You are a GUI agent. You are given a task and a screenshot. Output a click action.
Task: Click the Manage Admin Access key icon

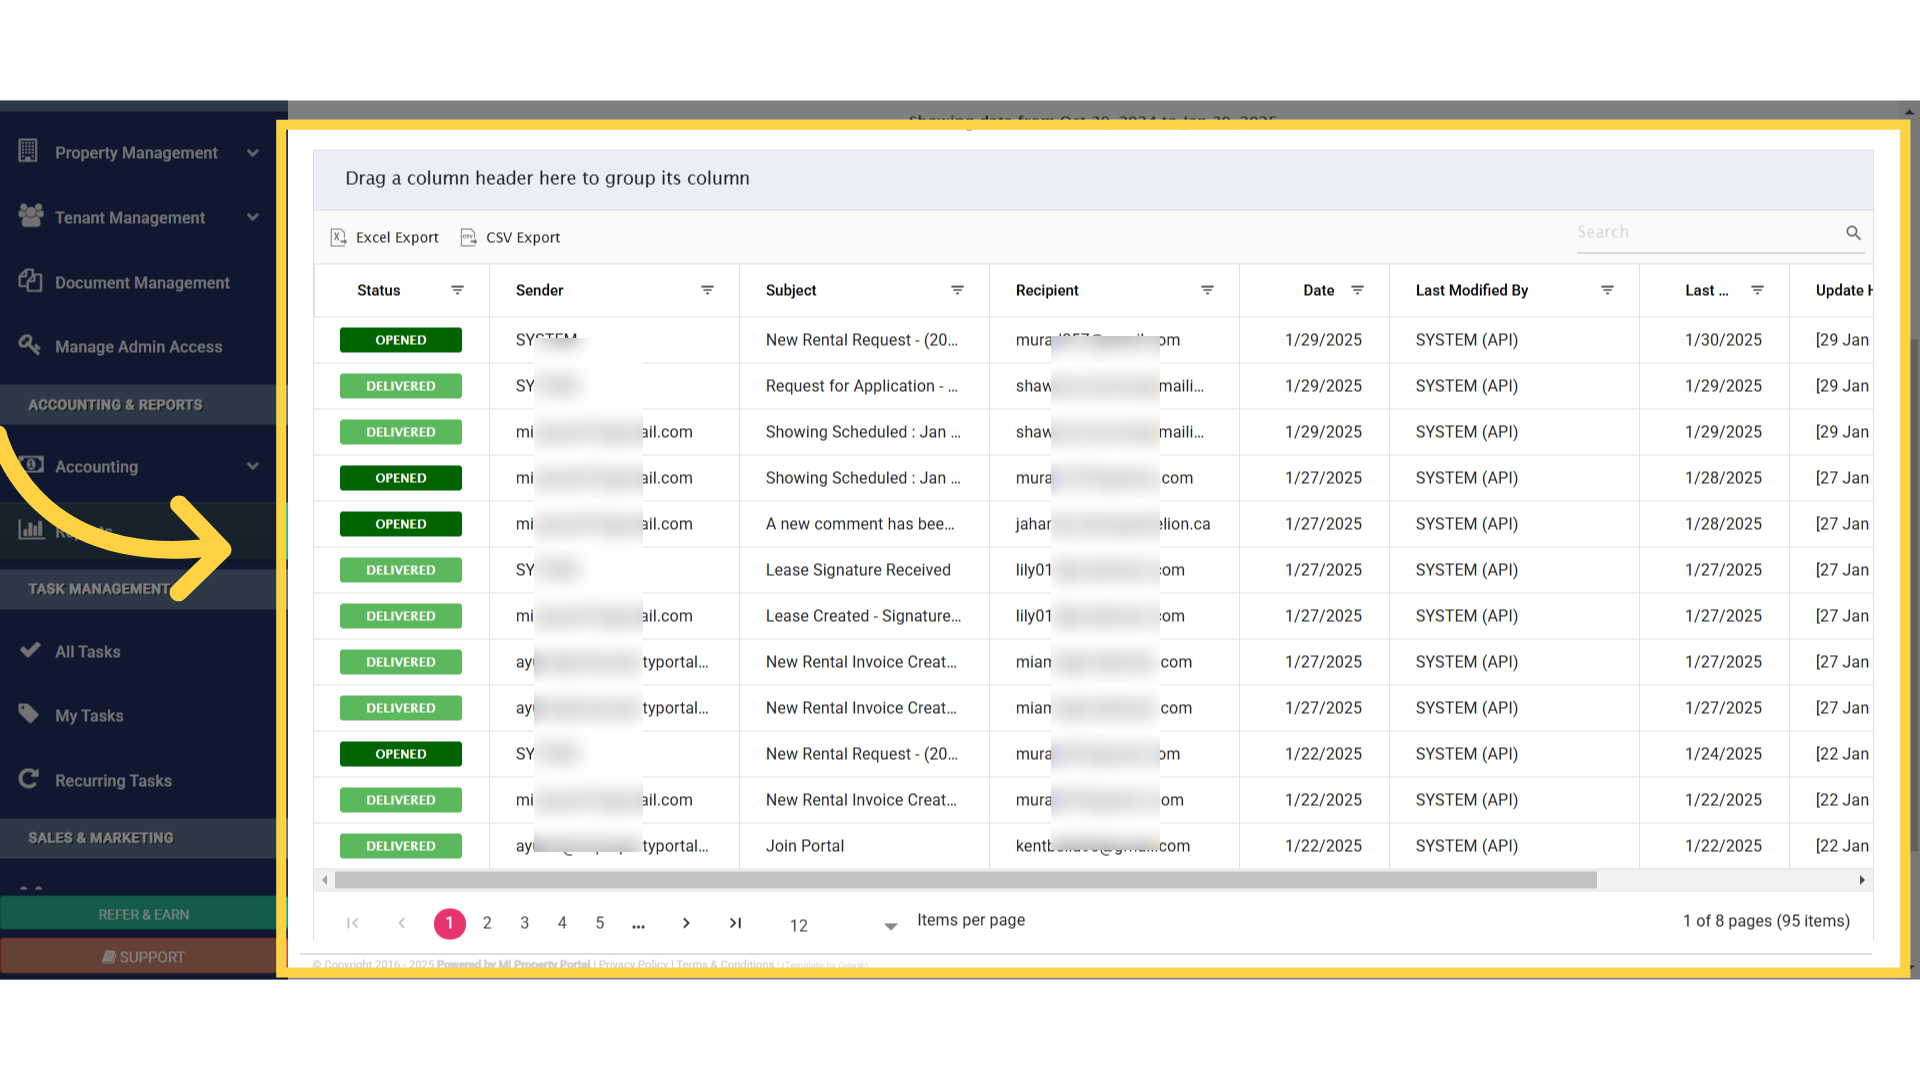pos(29,345)
